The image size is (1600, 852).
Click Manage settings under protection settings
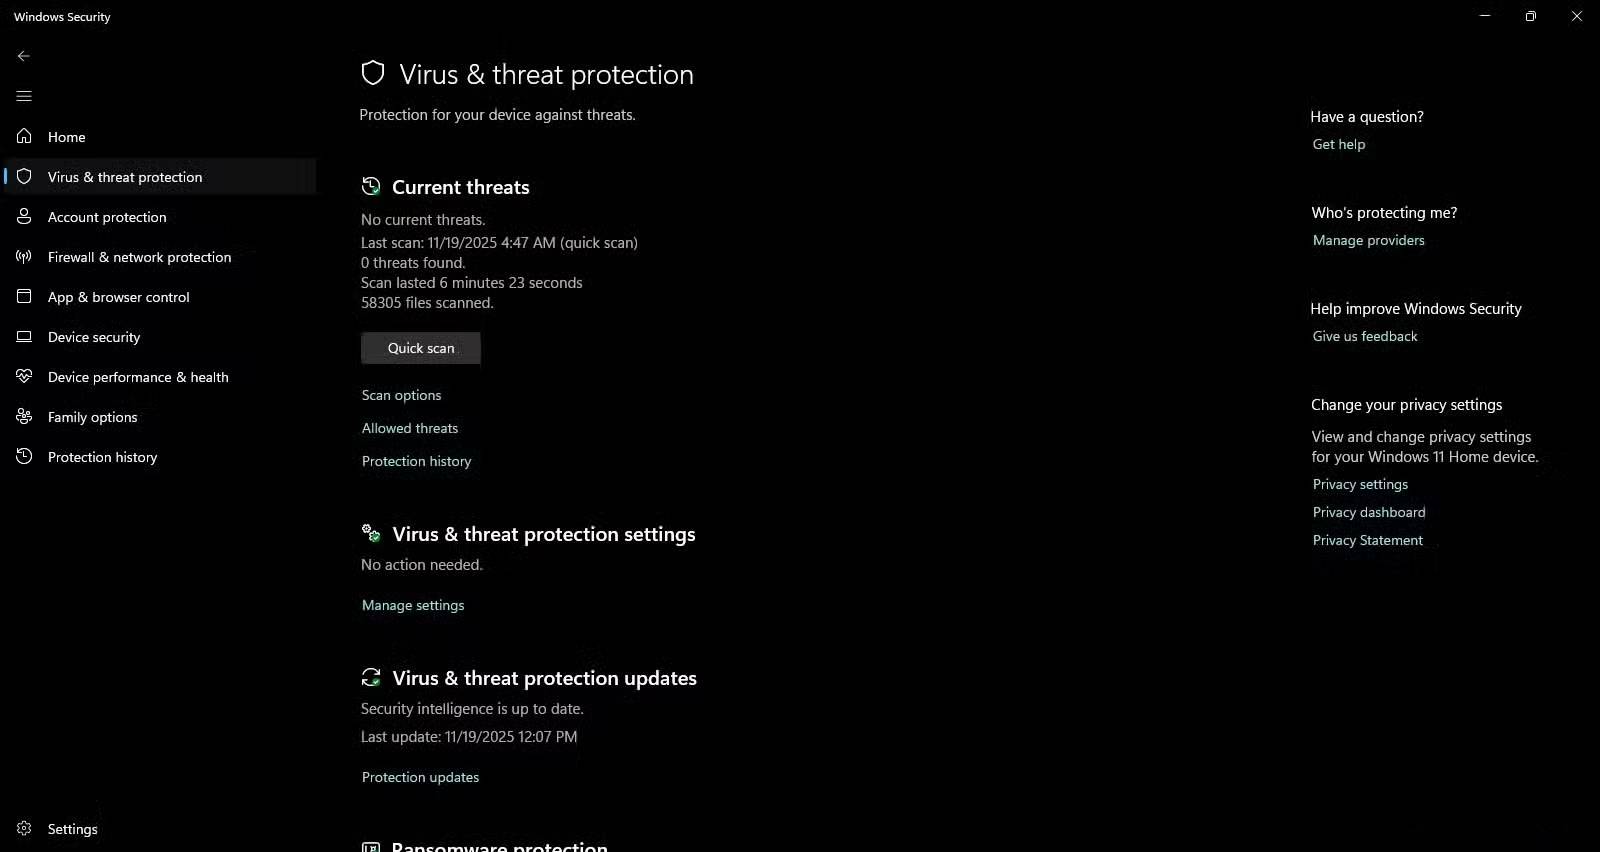412,605
